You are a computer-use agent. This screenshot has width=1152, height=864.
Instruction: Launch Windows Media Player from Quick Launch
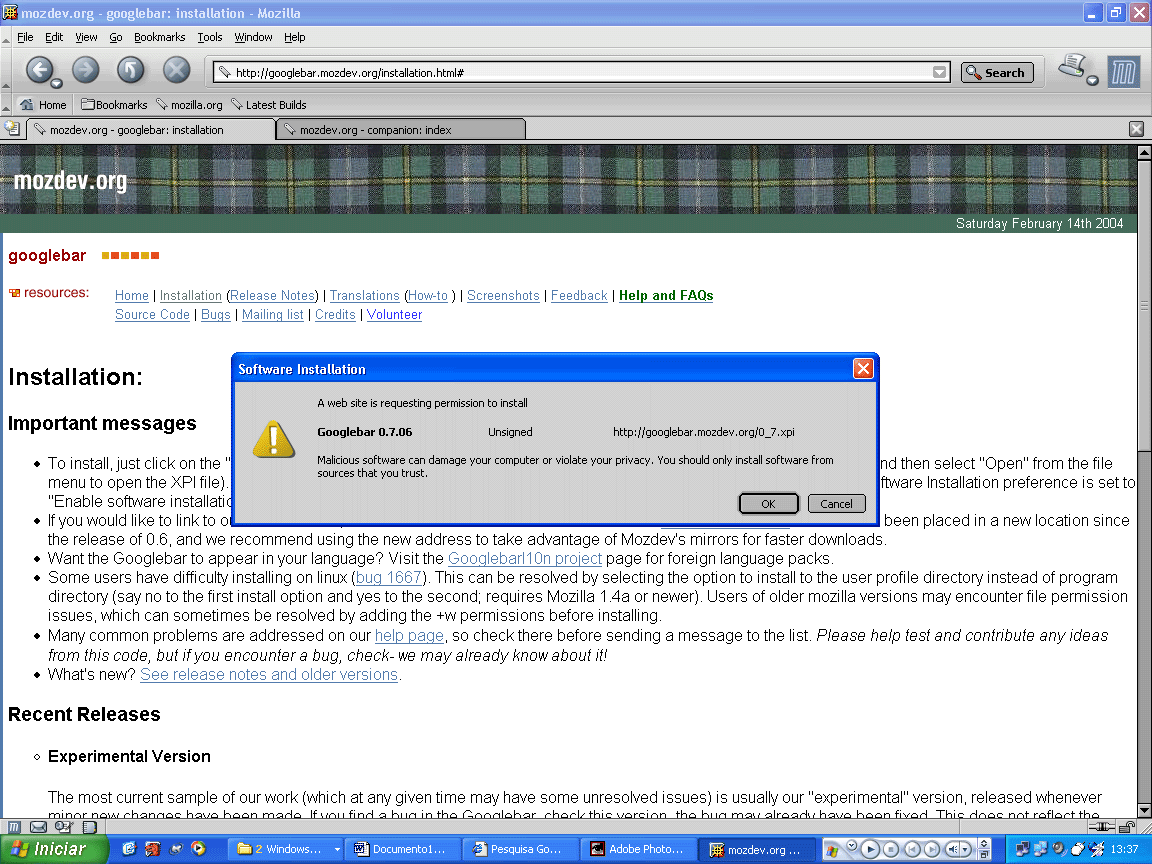(x=198, y=849)
